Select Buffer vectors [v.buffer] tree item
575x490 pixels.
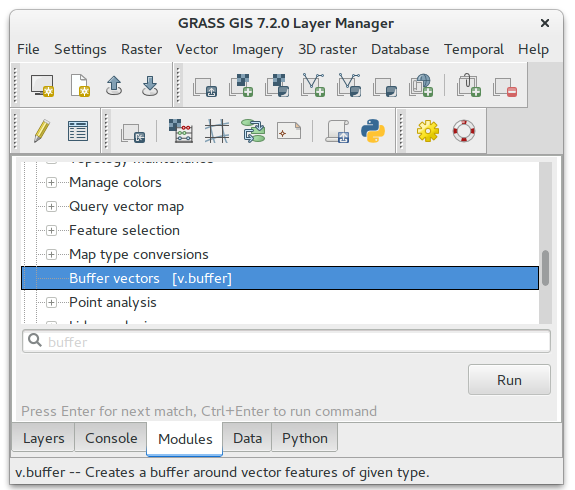(x=280, y=278)
